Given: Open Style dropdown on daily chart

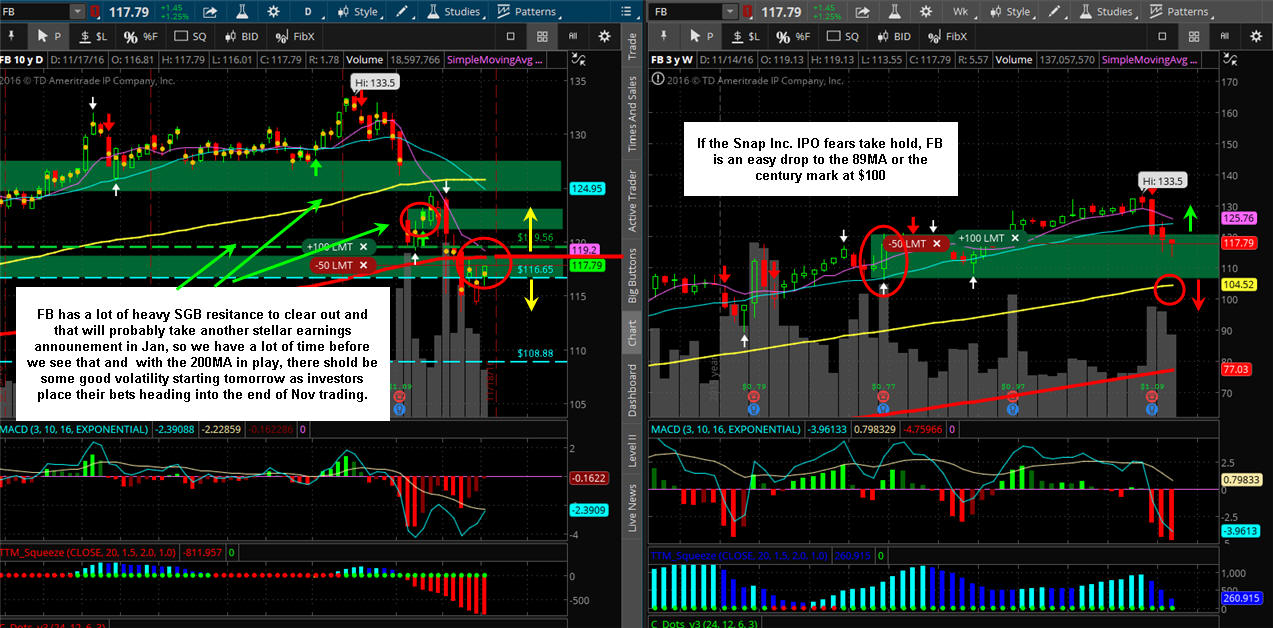Looking at the screenshot, I should pos(359,12).
